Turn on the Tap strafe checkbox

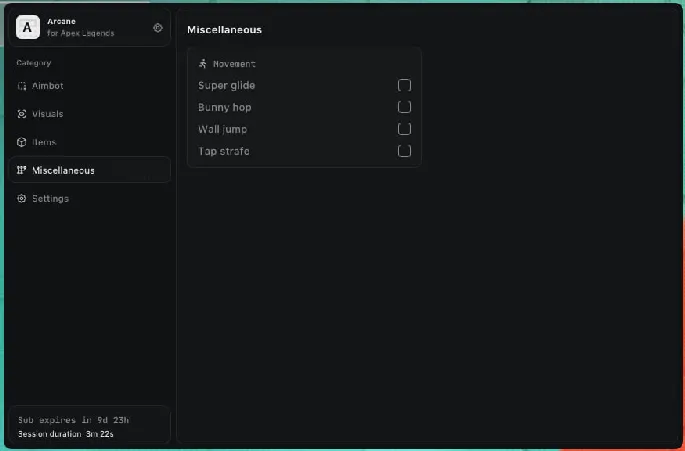404,151
